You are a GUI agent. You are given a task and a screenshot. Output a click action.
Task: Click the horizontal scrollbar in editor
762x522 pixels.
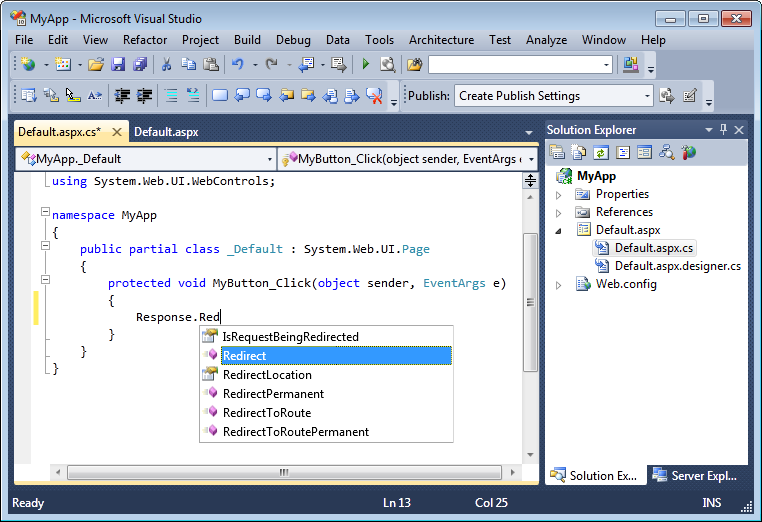pyautogui.click(x=284, y=472)
